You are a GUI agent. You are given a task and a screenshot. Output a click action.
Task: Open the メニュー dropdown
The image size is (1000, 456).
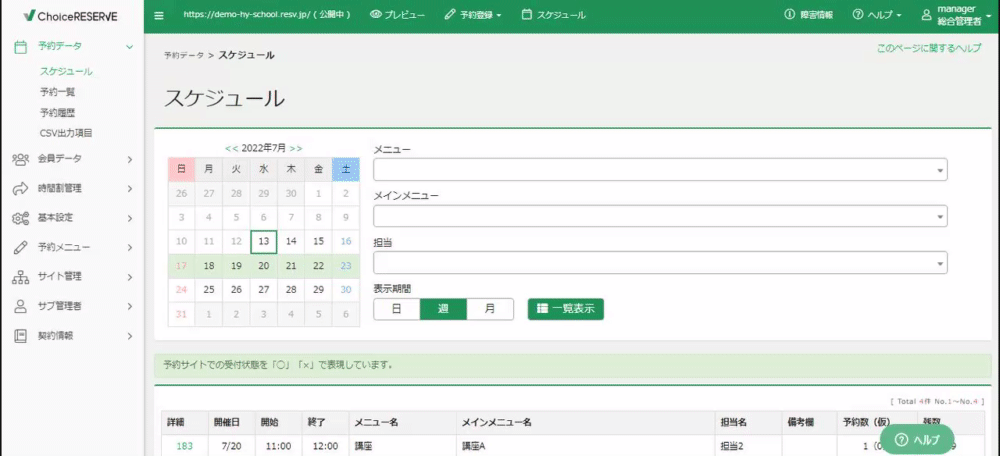point(660,170)
